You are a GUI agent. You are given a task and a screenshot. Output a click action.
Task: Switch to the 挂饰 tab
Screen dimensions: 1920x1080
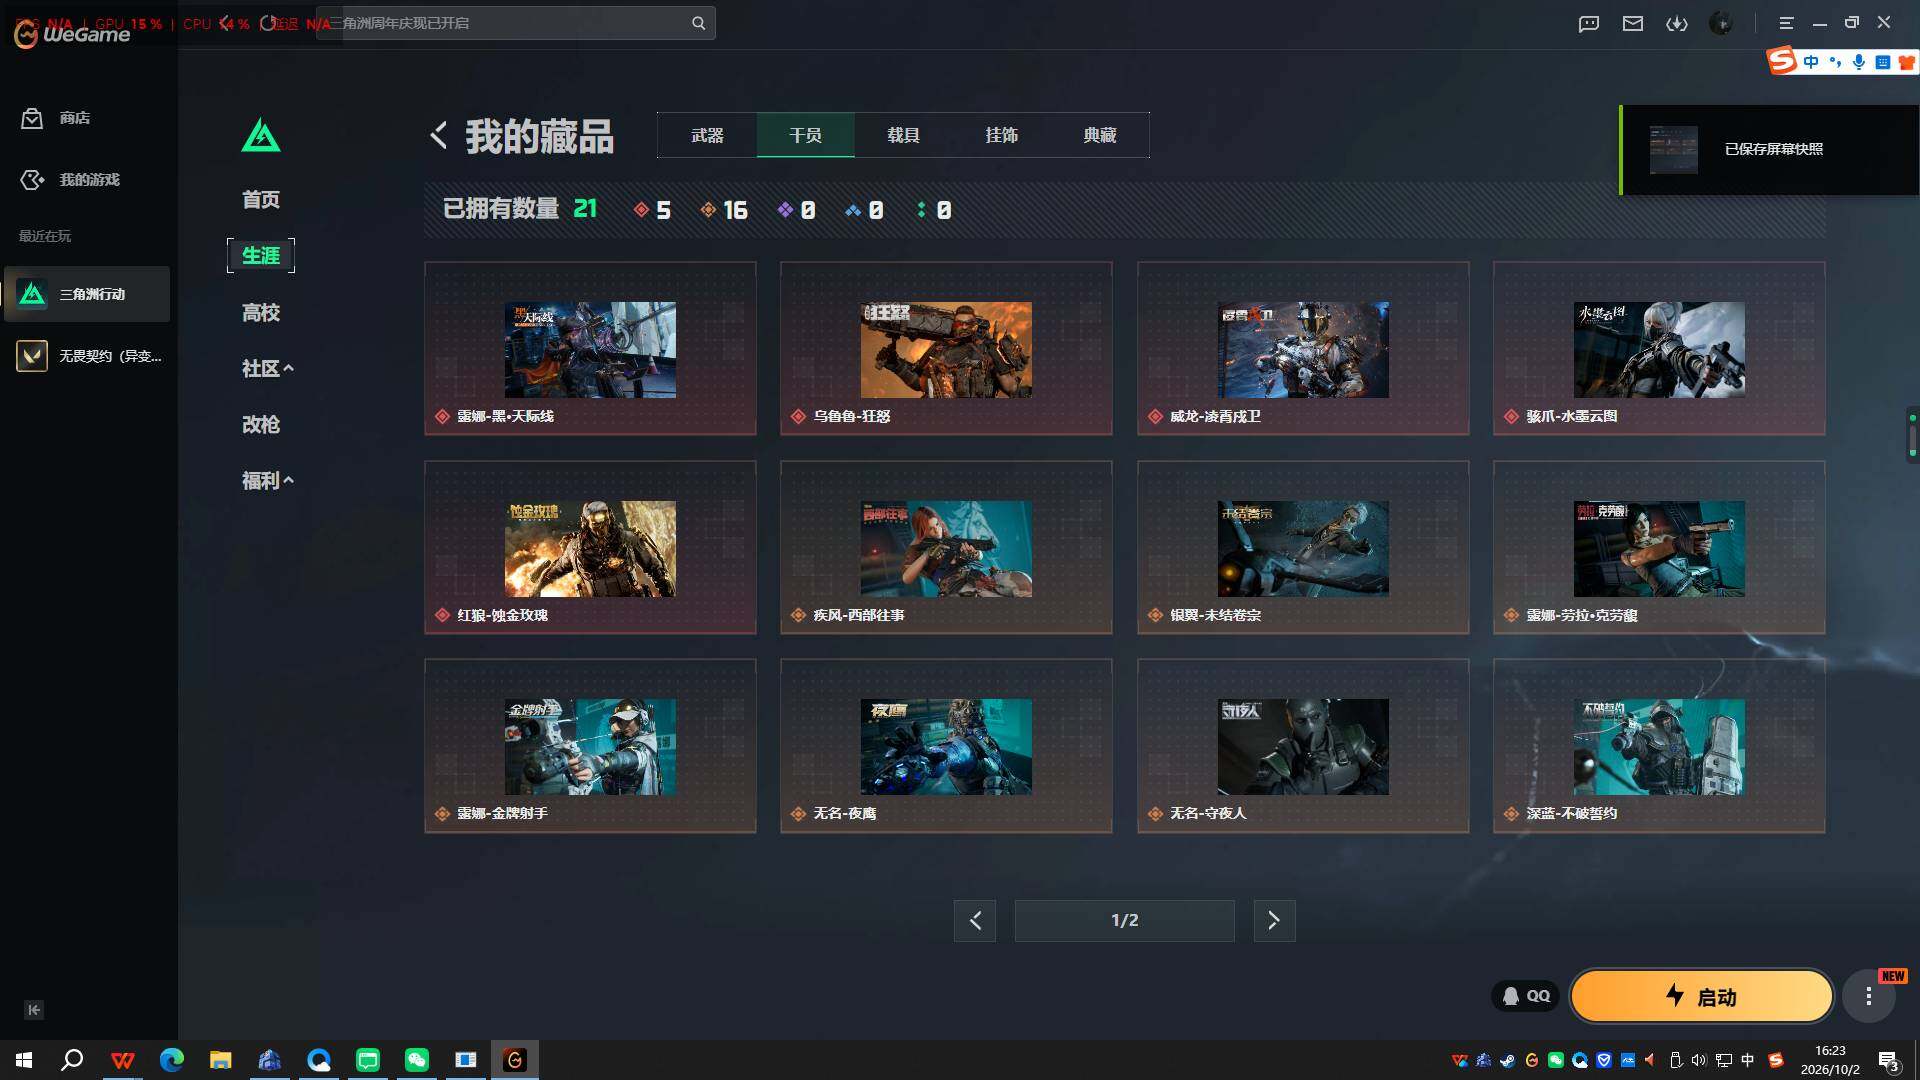click(1001, 135)
